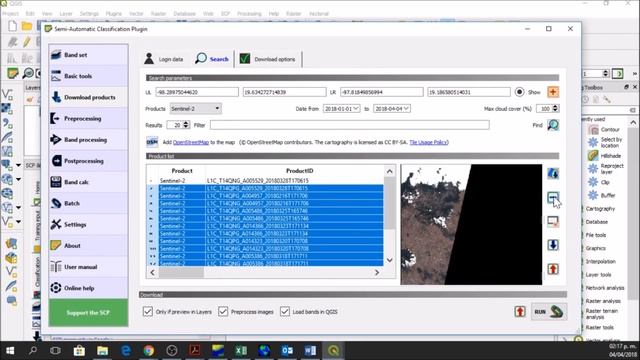
Task: Click the orange plus pointer button
Action: pos(553,92)
